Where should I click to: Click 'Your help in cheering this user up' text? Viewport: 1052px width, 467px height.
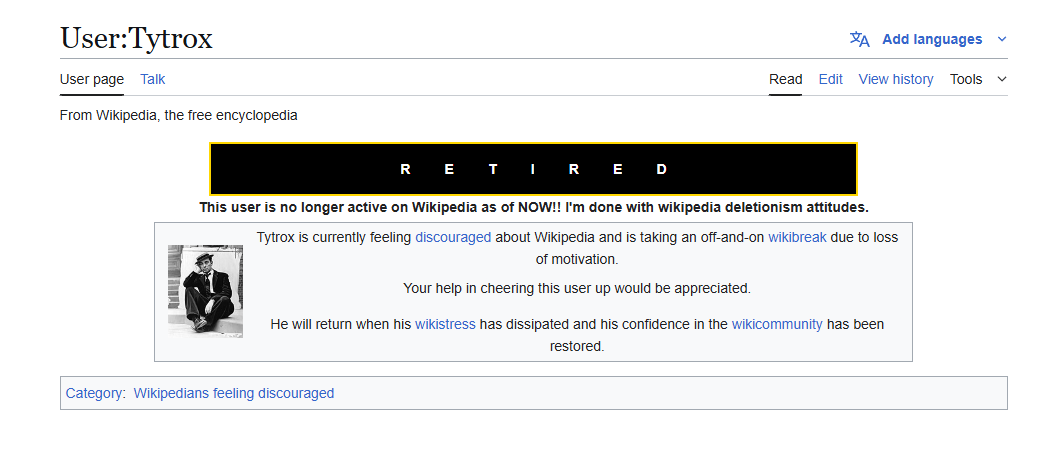576,289
